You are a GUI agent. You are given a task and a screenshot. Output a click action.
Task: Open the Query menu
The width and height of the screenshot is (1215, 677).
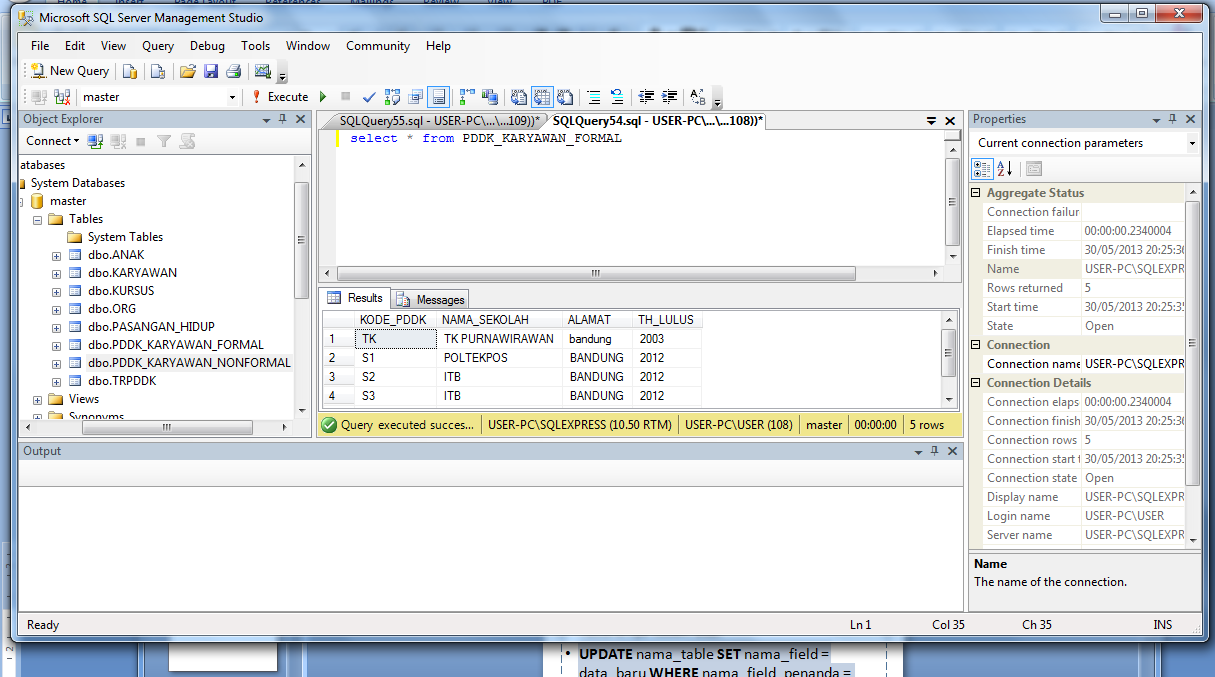click(x=158, y=45)
